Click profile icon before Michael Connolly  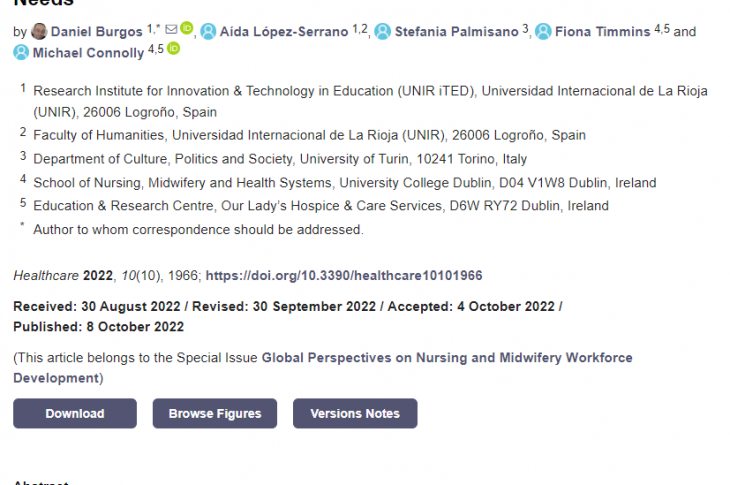click(x=21, y=52)
